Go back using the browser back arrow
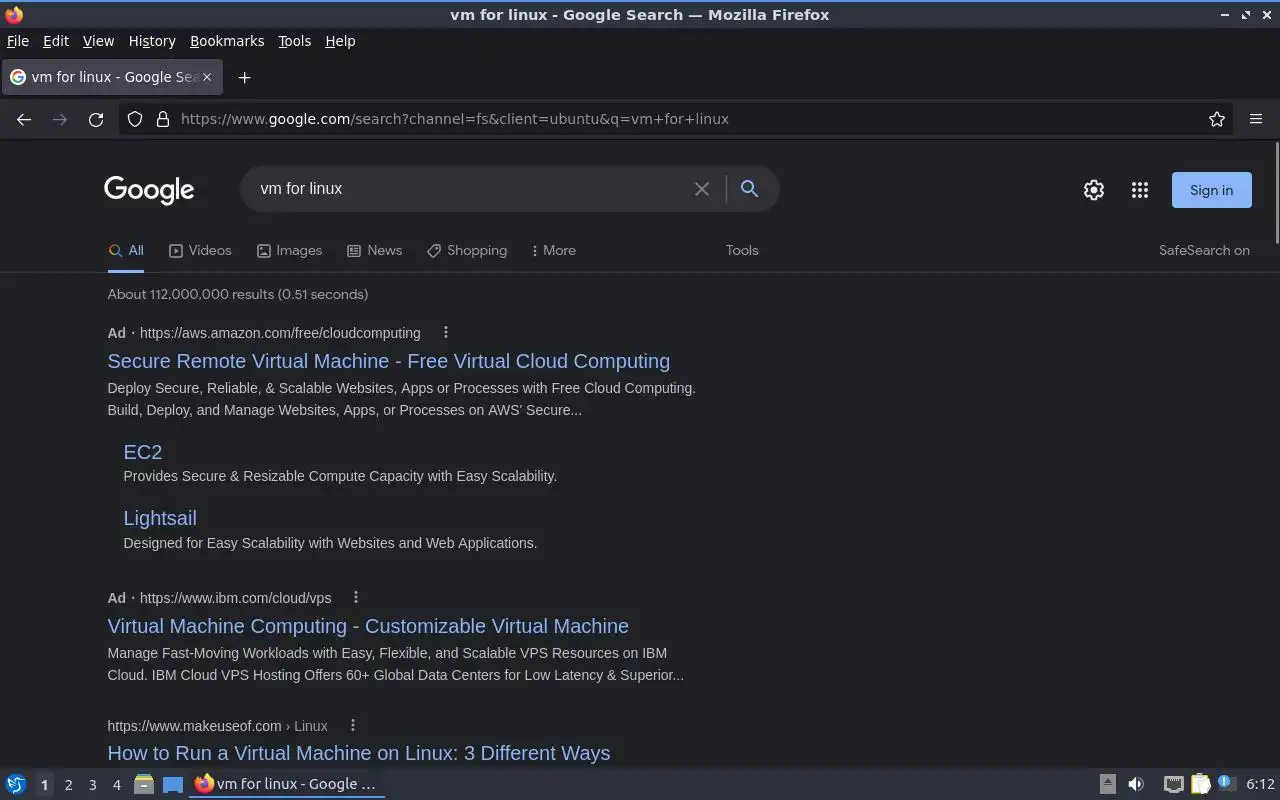This screenshot has width=1280, height=800. 24,119
